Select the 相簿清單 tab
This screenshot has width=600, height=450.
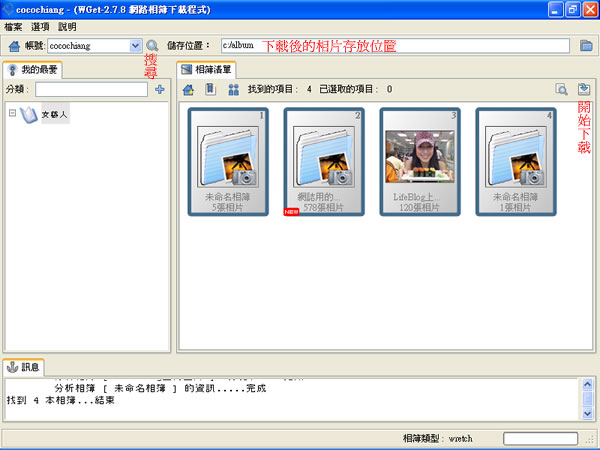(206, 70)
